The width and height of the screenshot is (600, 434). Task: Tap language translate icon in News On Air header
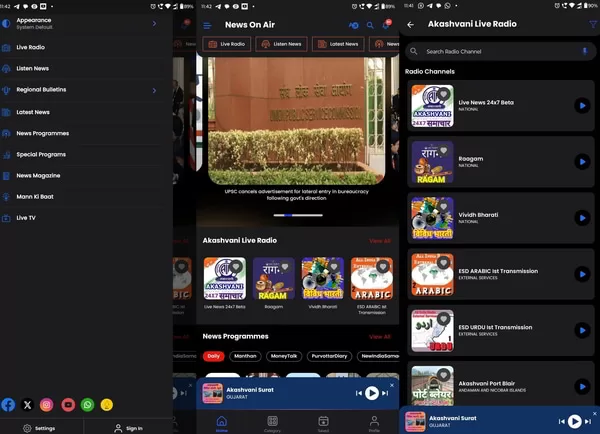[x=354, y=25]
